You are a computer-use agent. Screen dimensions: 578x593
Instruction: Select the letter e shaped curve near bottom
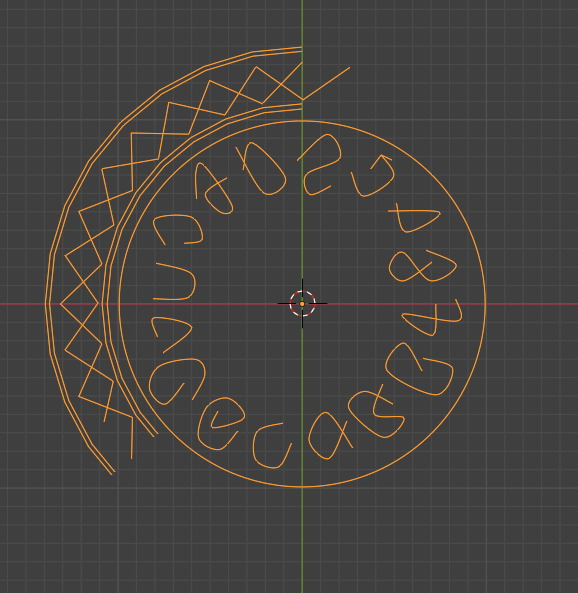pyautogui.click(x=221, y=424)
